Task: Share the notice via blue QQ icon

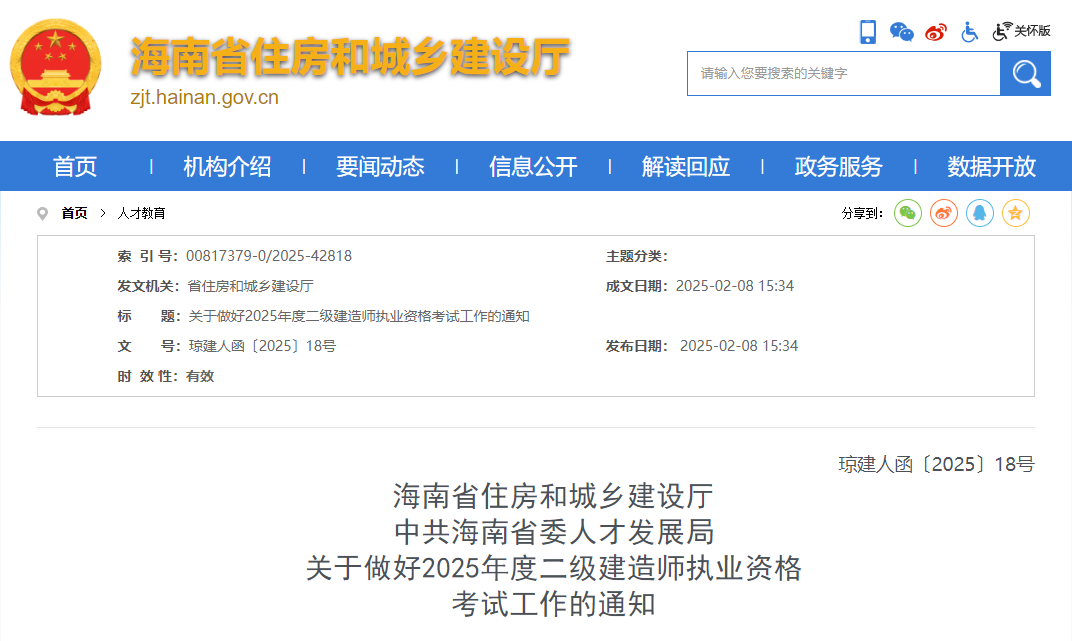Action: 979,213
